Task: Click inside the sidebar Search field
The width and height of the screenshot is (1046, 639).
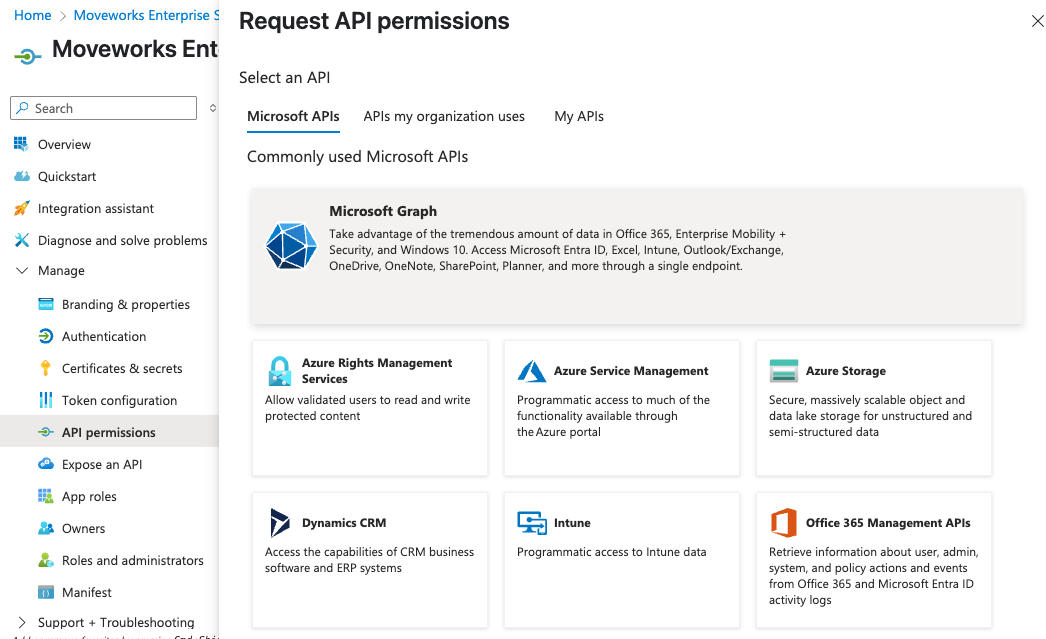Action: tap(103, 108)
